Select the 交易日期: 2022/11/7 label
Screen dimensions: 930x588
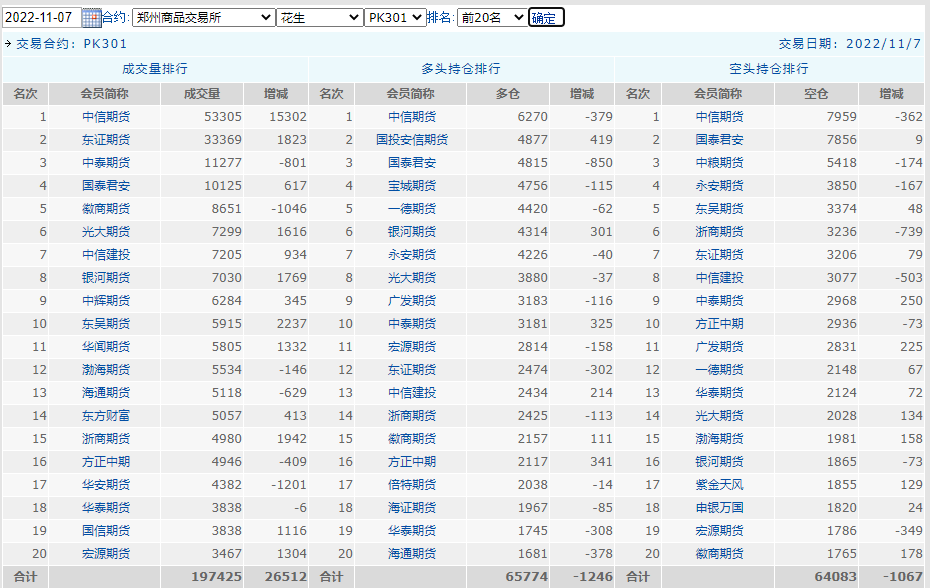[x=850, y=44]
